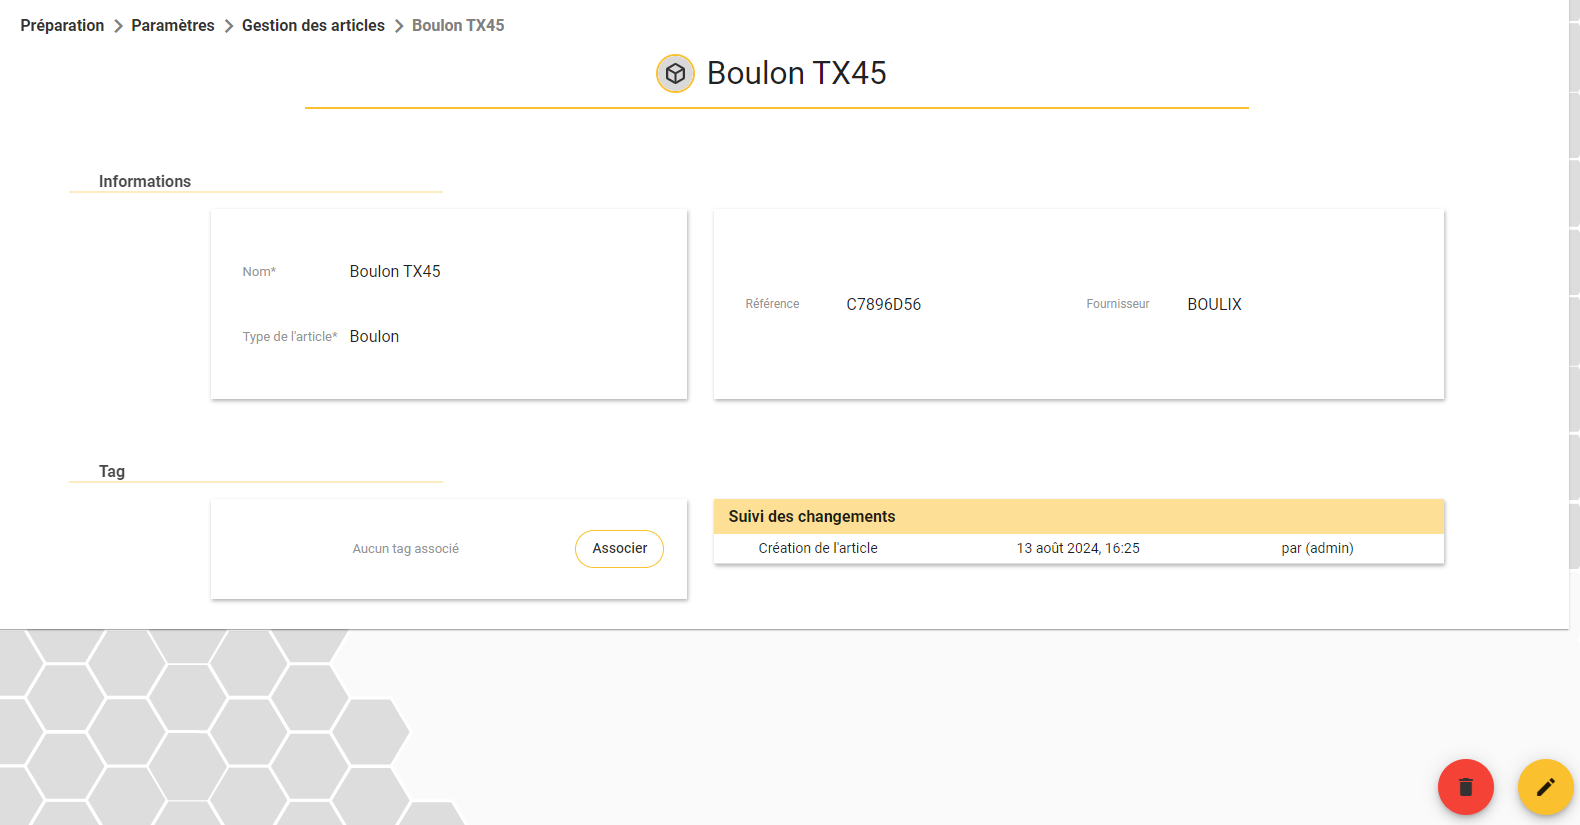The width and height of the screenshot is (1580, 825).
Task: Click the Aucun tag associé message
Action: coord(405,549)
